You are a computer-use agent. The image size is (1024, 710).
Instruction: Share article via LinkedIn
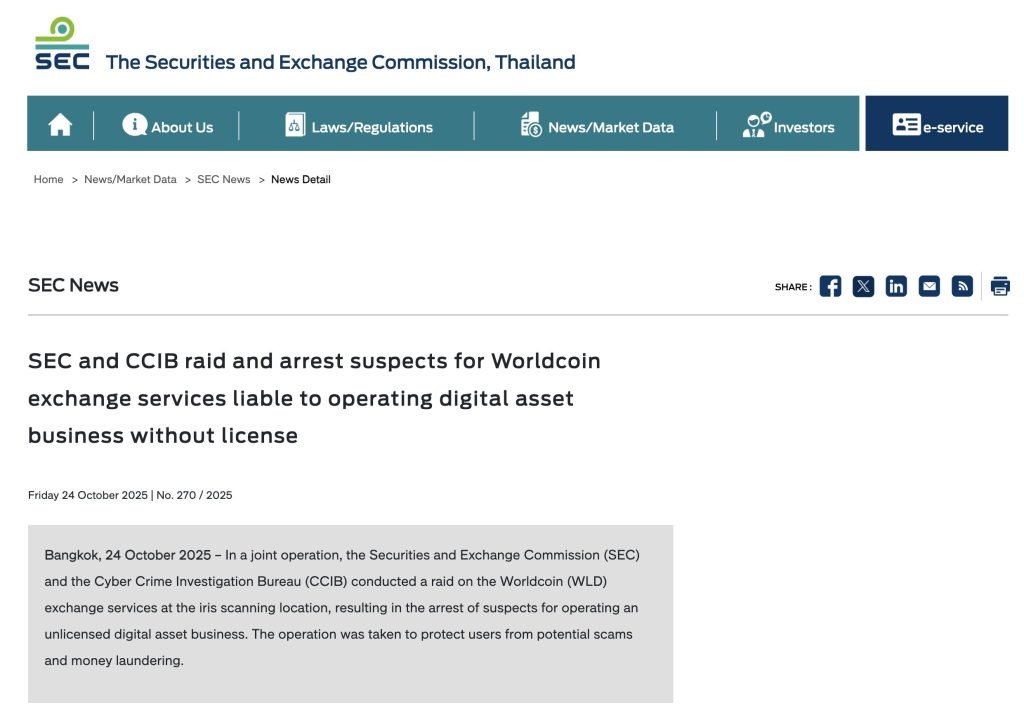[x=896, y=286]
